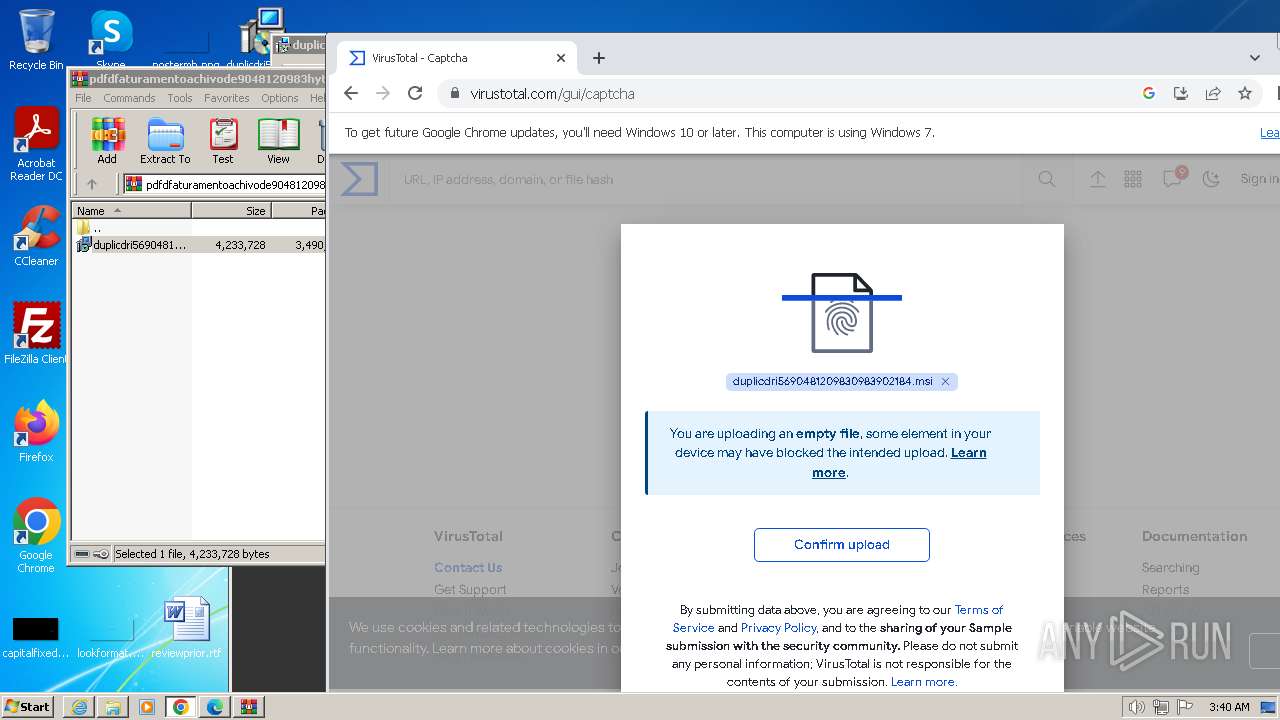Open a new Chrome tab
Image resolution: width=1280 pixels, height=720 pixels.
(x=599, y=58)
